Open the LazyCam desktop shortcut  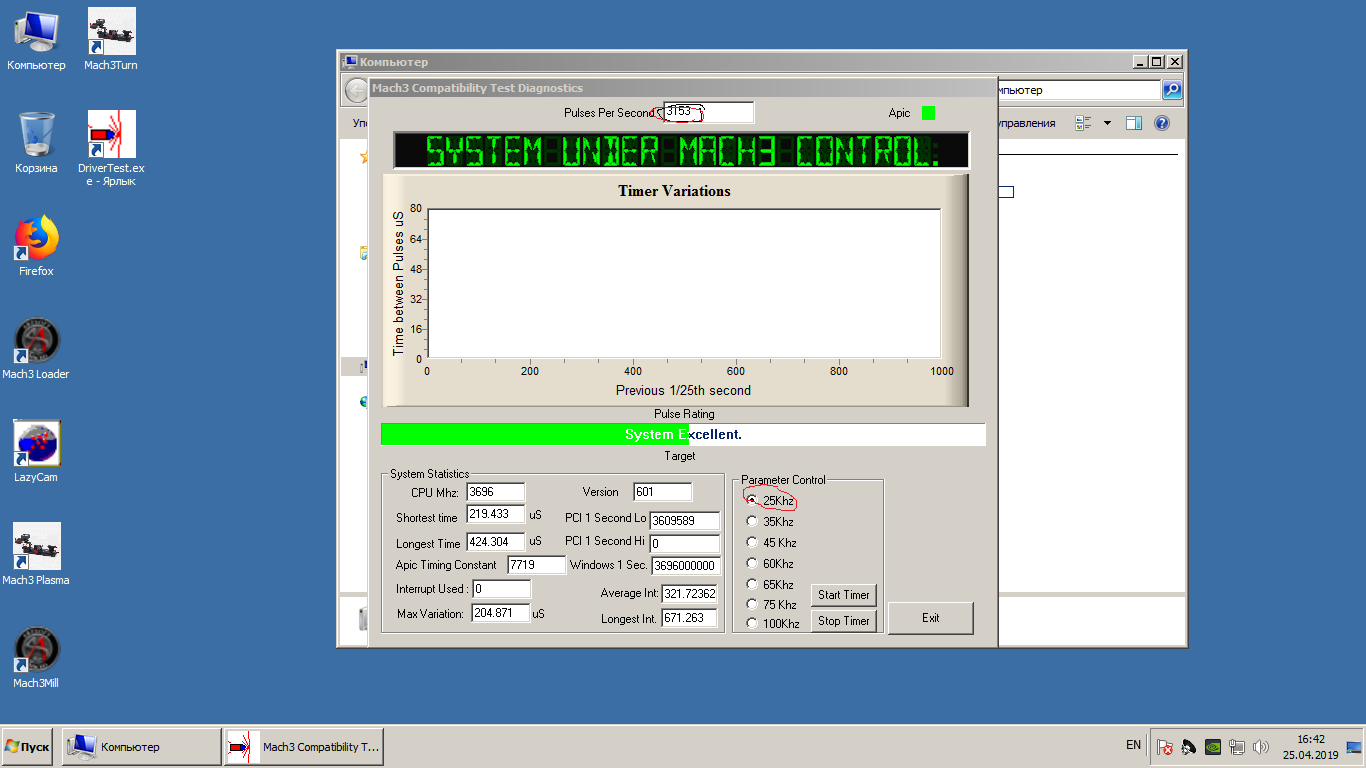pyautogui.click(x=36, y=452)
